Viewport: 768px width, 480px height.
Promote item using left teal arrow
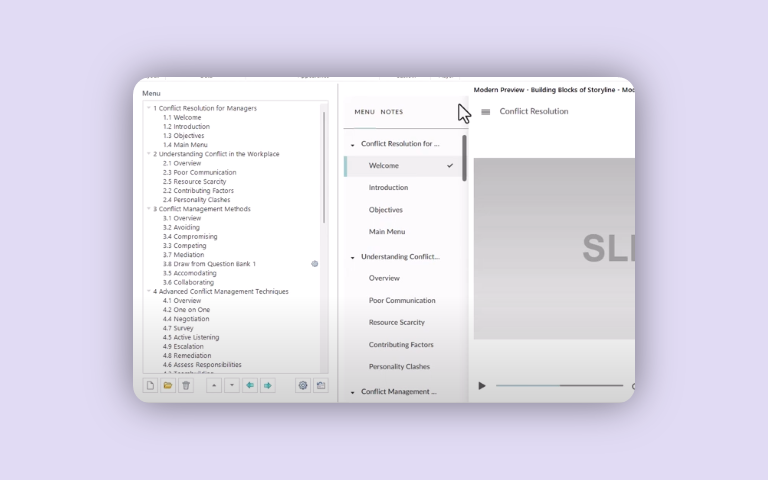(250, 385)
